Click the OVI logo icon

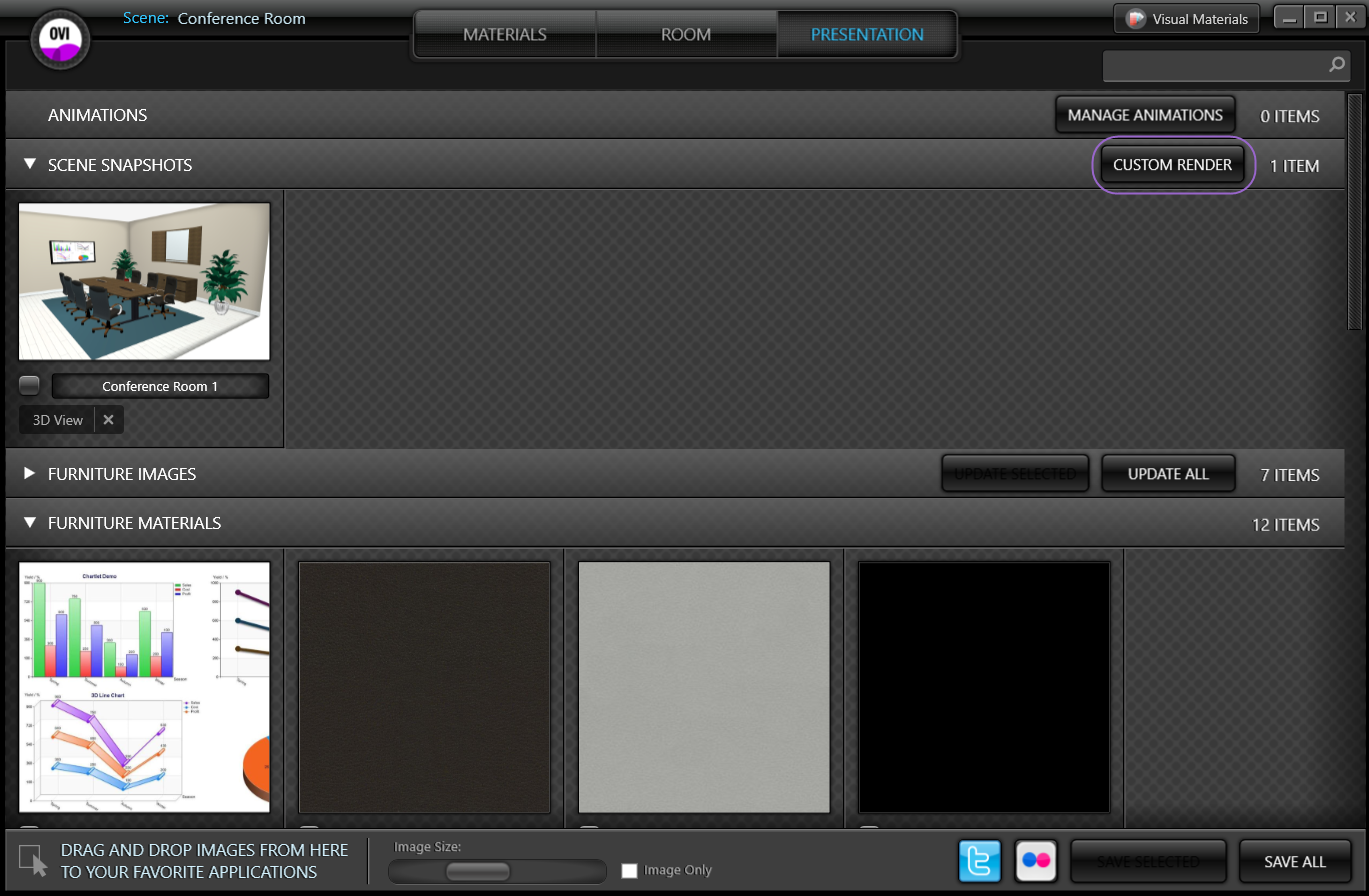point(59,40)
